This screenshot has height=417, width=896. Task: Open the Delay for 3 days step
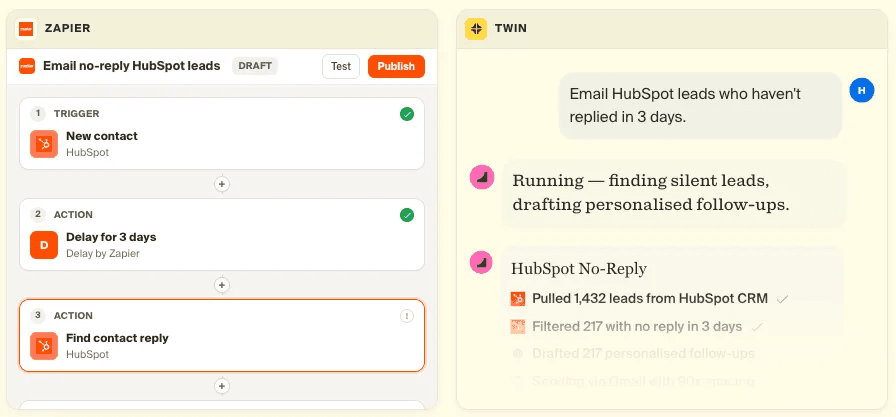(x=222, y=234)
